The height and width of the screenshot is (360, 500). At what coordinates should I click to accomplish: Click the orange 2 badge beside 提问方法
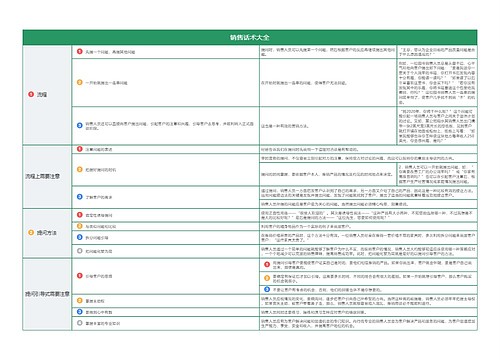tap(31, 232)
